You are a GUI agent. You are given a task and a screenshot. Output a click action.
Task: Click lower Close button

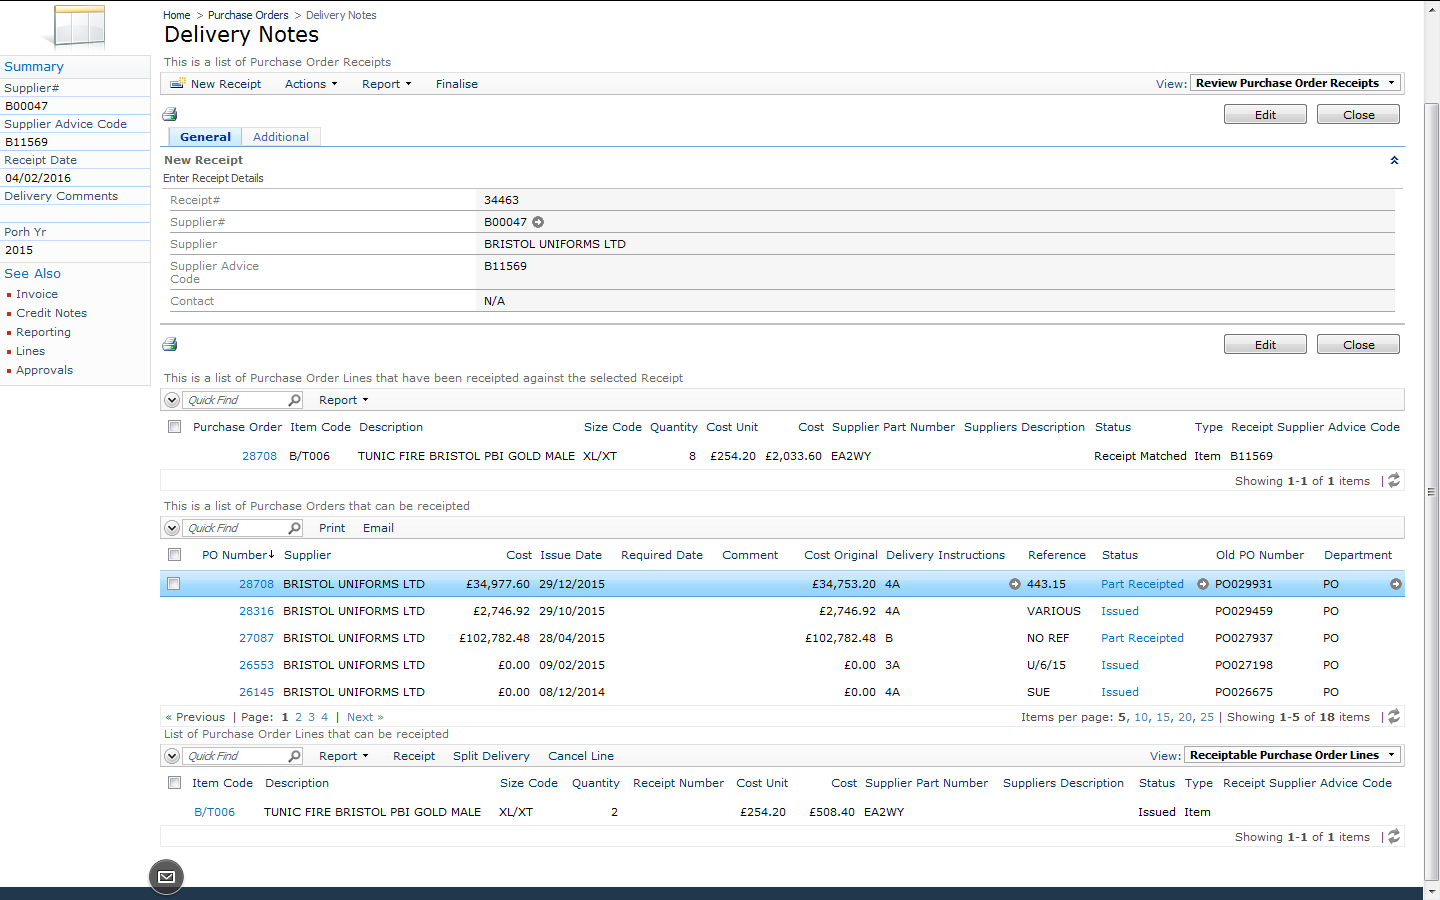pyautogui.click(x=1358, y=345)
